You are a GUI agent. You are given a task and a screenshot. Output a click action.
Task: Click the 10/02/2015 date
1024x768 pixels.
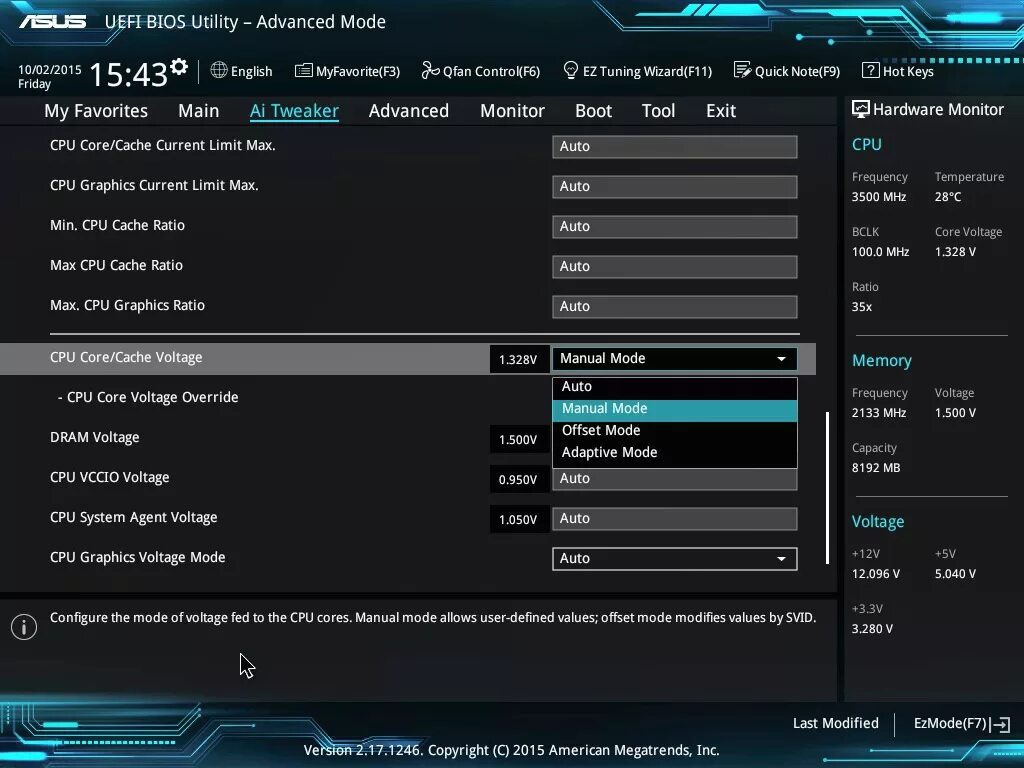point(50,69)
